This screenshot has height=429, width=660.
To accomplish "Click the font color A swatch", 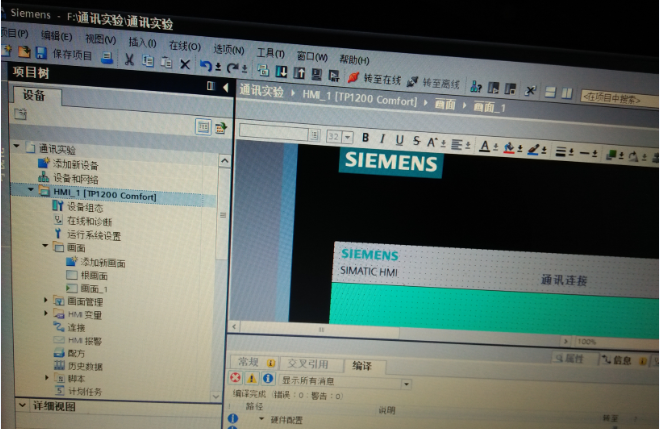I will (484, 147).
